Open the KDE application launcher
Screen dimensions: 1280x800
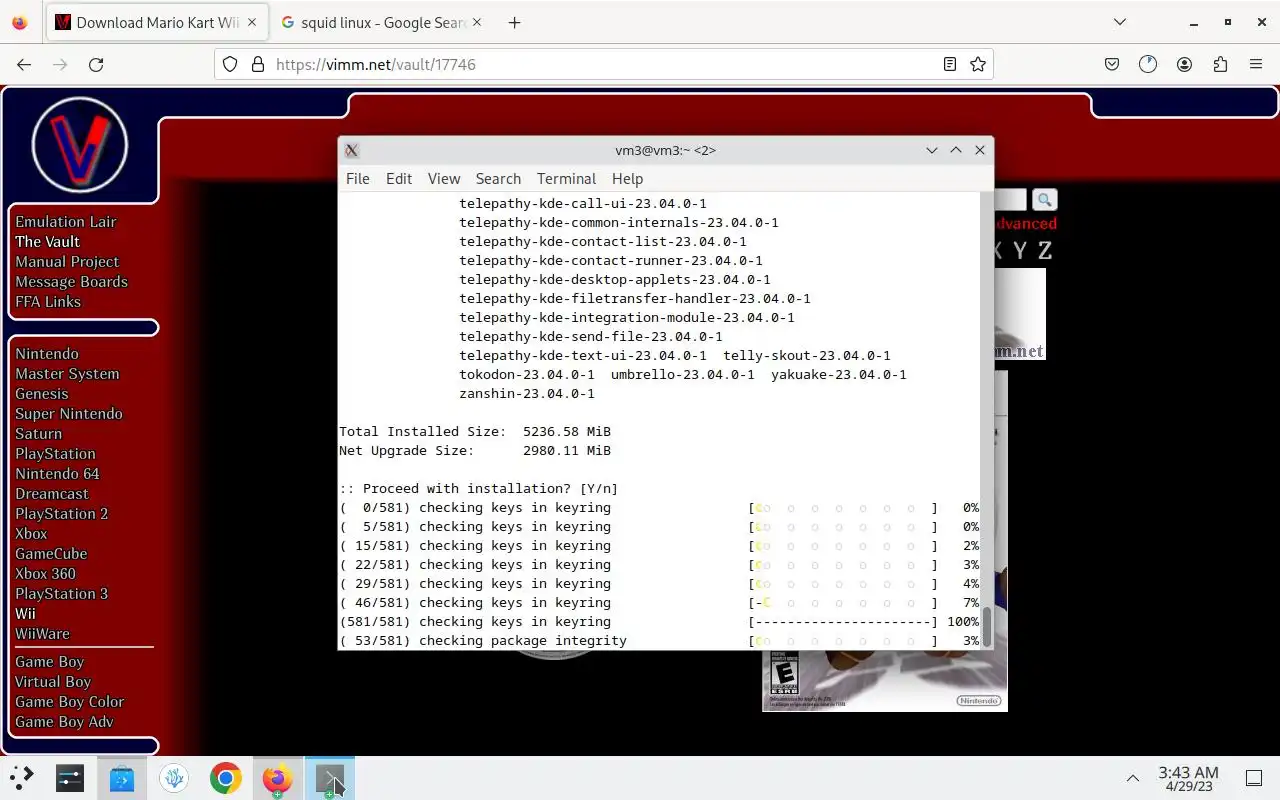pyautogui.click(x=22, y=778)
